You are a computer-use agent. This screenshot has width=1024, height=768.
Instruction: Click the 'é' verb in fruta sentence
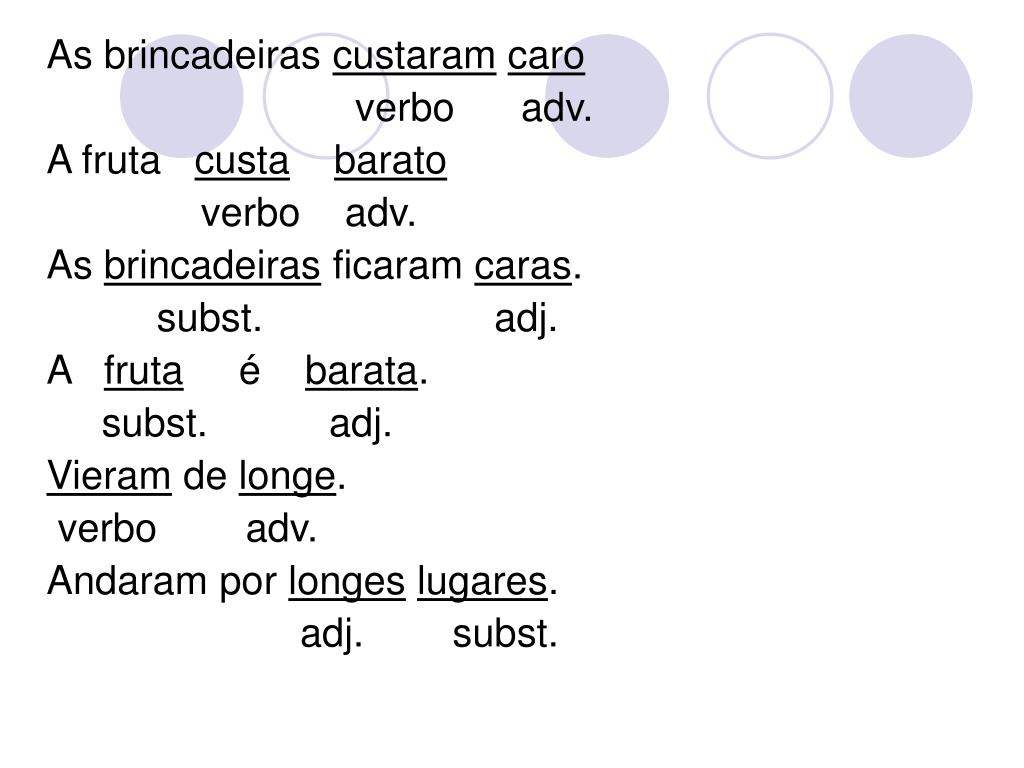(x=249, y=370)
